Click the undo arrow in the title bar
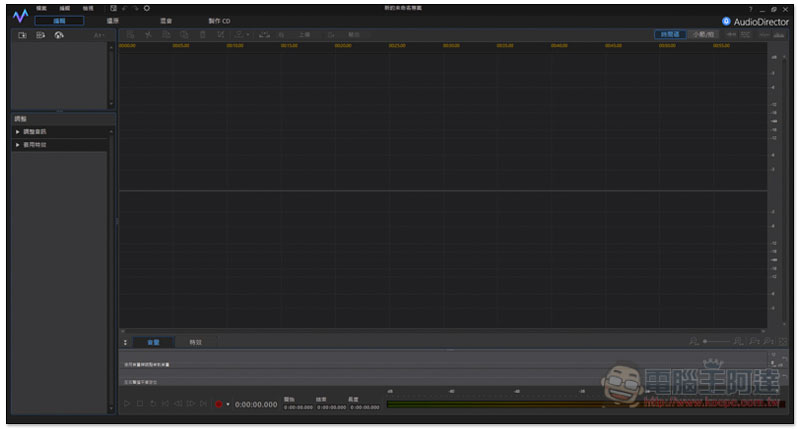Screen dimensions: 800x429 pos(124,9)
